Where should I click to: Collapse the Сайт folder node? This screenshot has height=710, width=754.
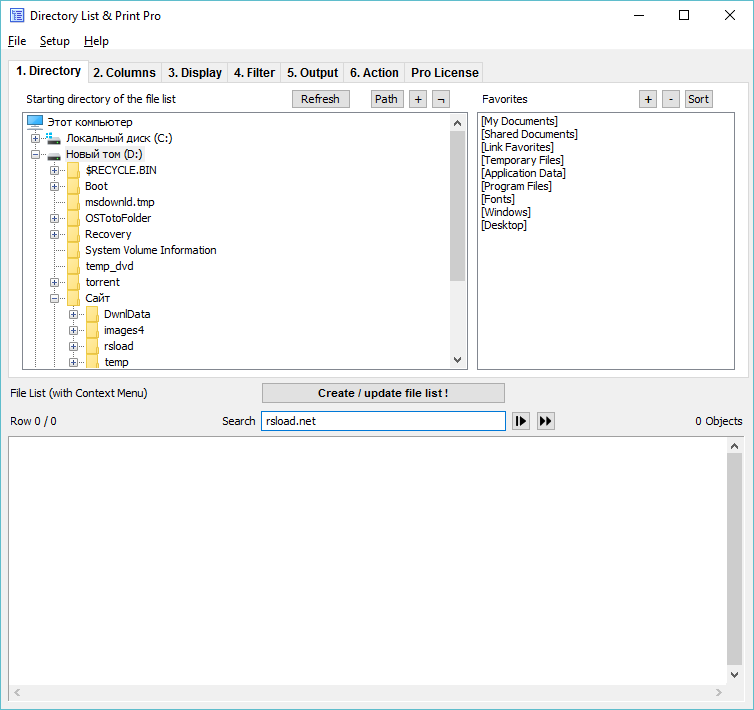[55, 298]
